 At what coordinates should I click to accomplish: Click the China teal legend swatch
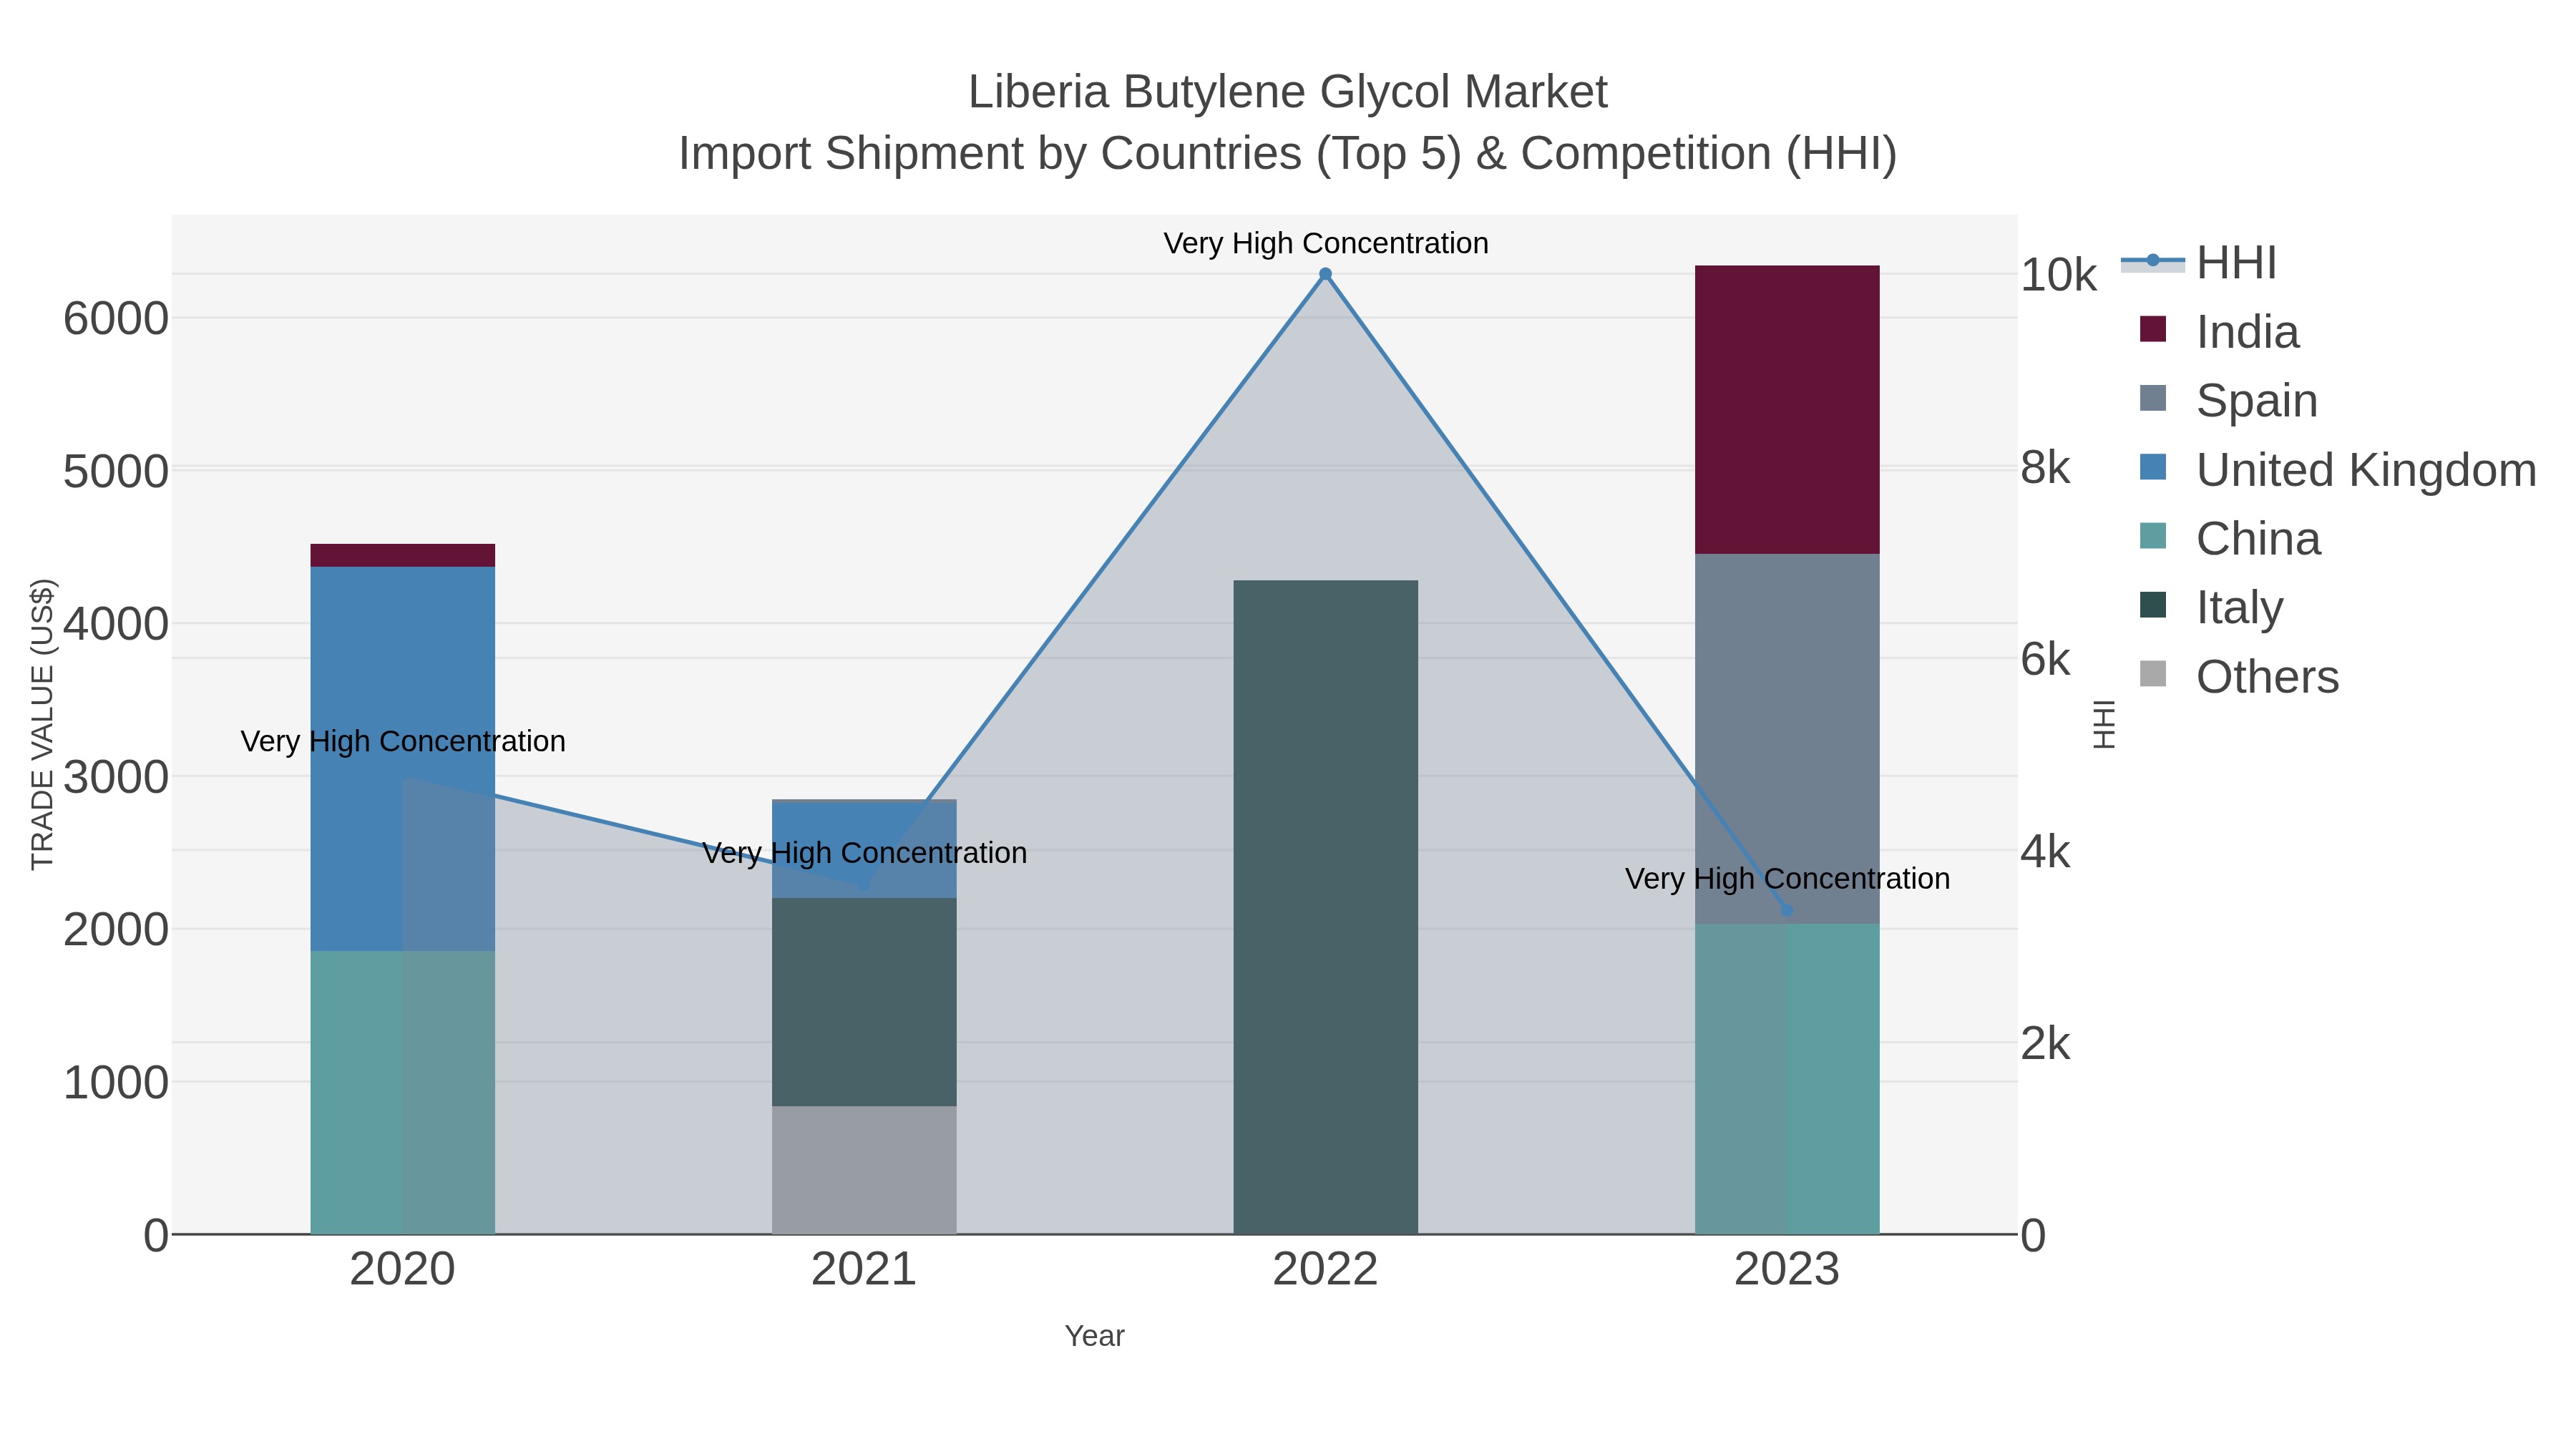tap(2153, 536)
